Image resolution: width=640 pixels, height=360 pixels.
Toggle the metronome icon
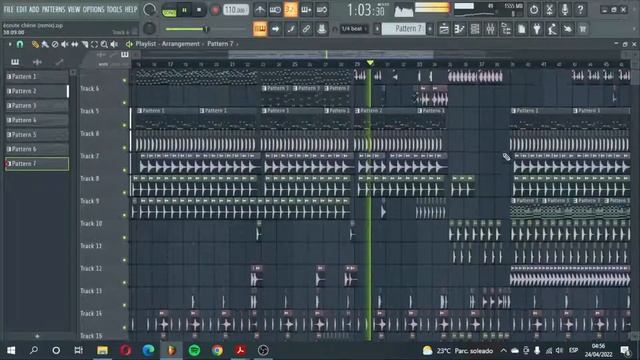(260, 9)
